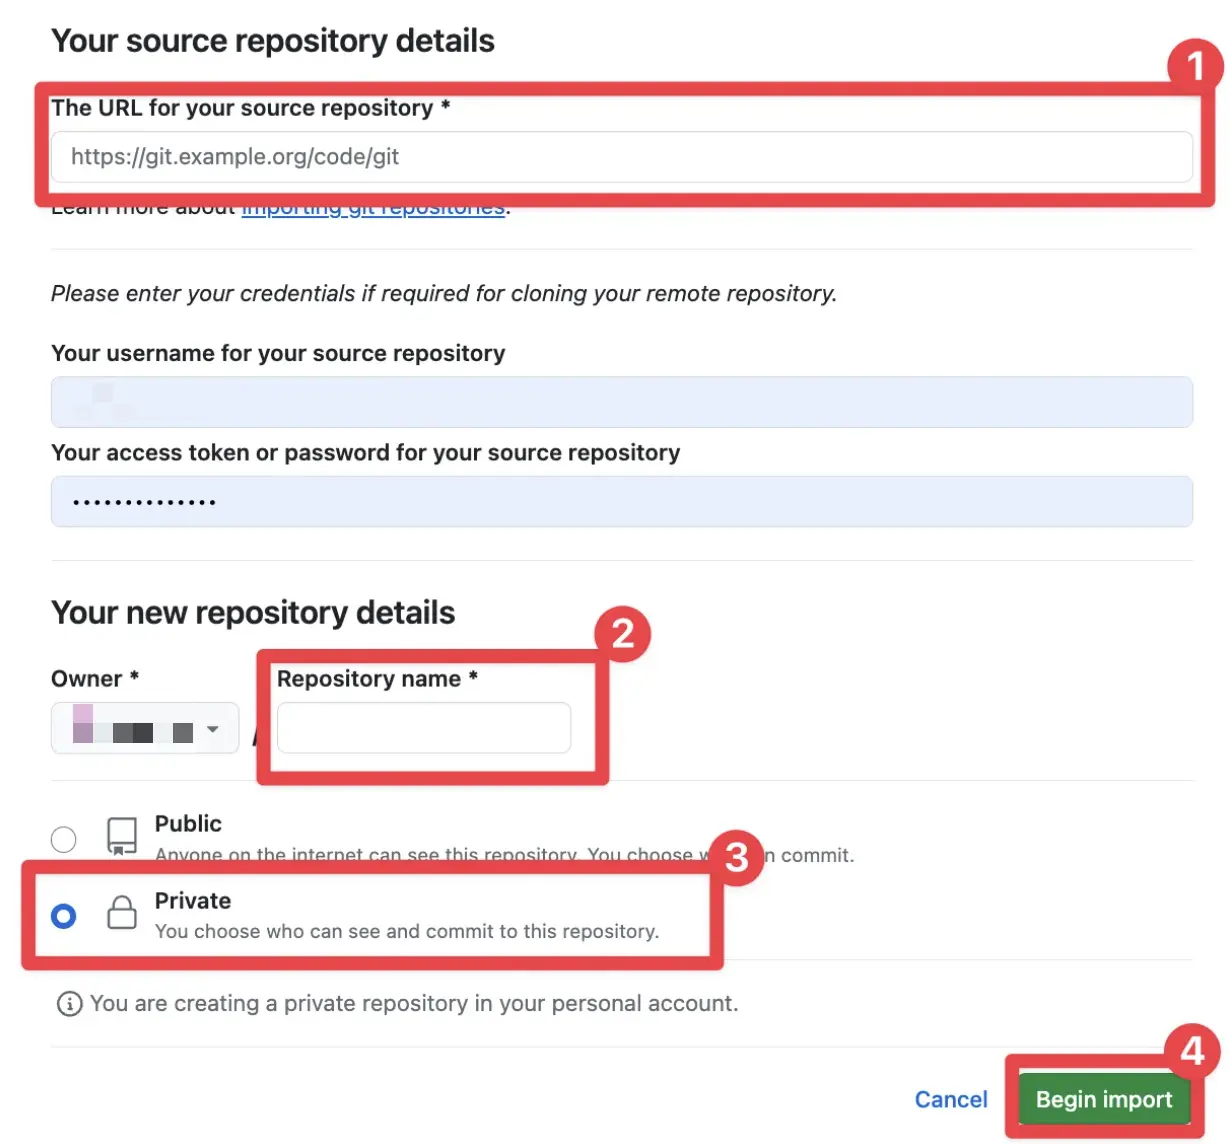Screen dimensions: 1230x1144
Task: Click the info icon by private repository notice
Action: pos(69,1003)
